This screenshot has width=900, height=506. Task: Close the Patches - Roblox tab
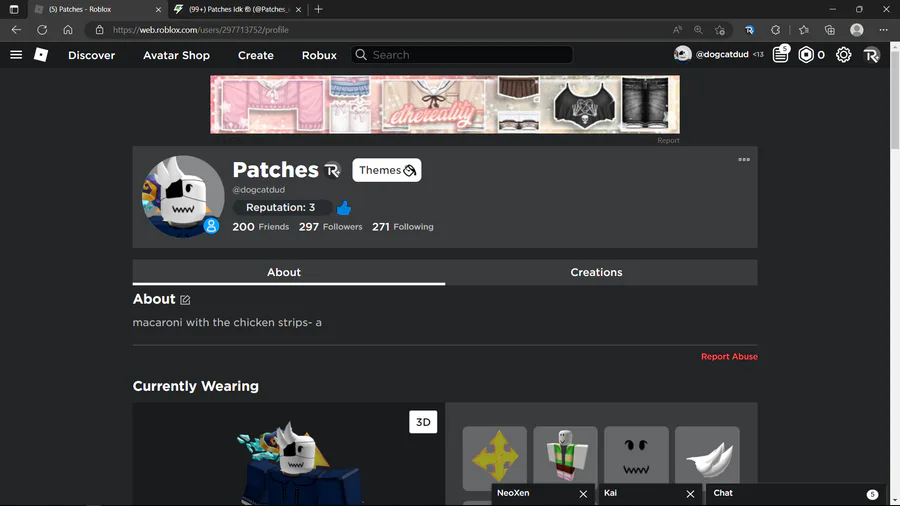tap(158, 10)
